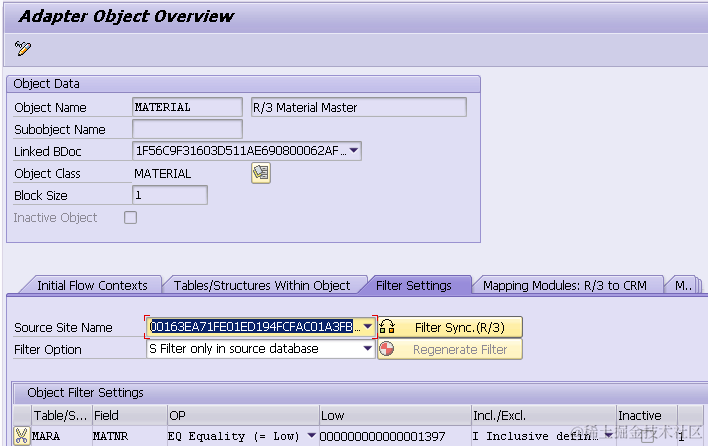The width and height of the screenshot is (708, 446).
Task: Open the Filter Option dropdown
Action: (x=368, y=348)
